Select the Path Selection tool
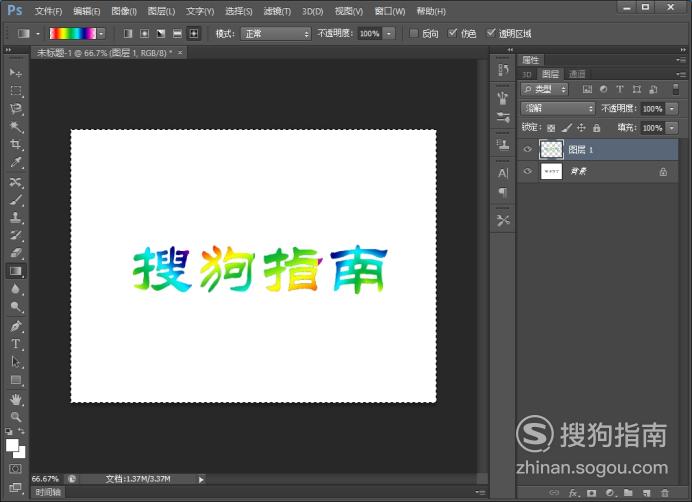The width and height of the screenshot is (692, 502). point(16,362)
